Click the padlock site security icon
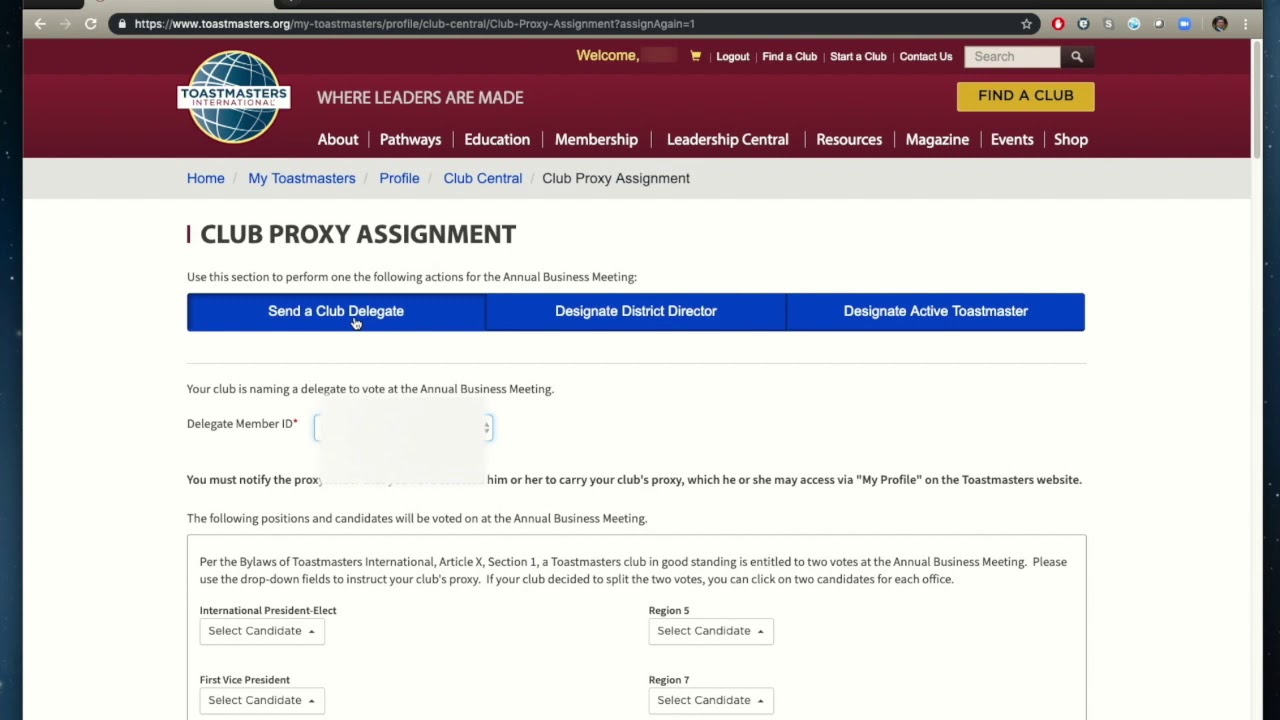This screenshot has height=720, width=1280. coord(122,24)
